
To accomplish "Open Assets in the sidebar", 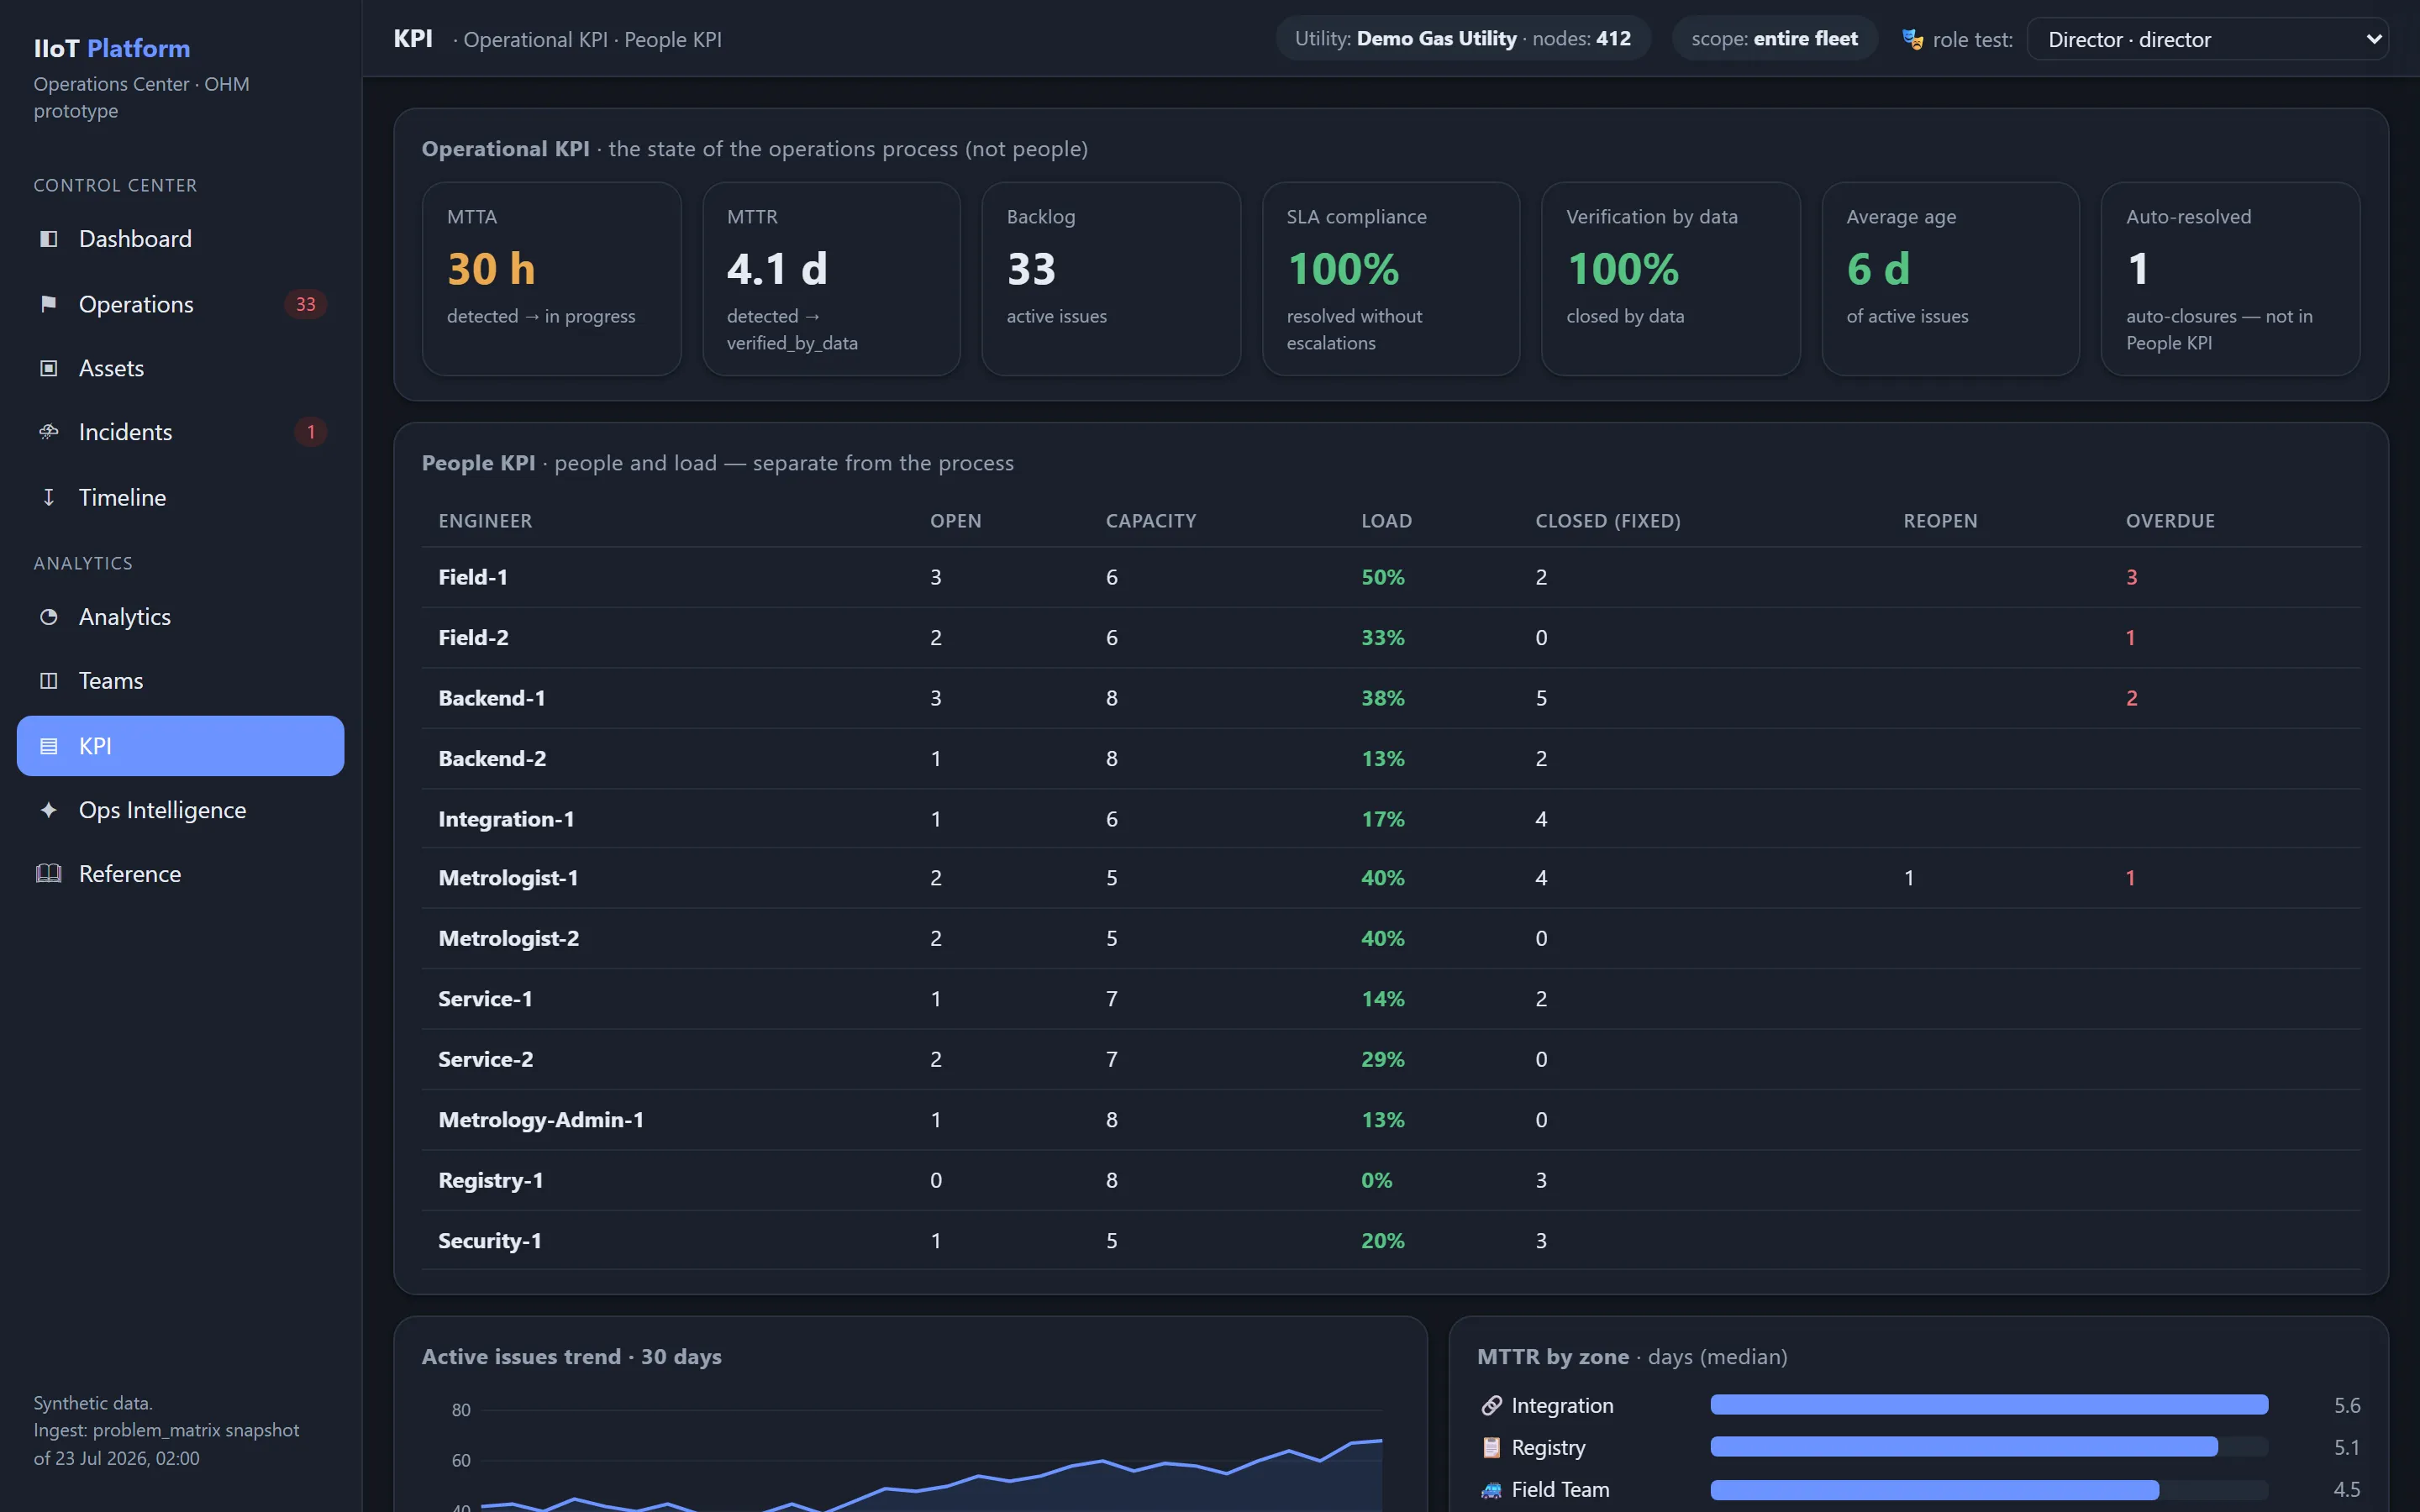I will (x=181, y=368).
